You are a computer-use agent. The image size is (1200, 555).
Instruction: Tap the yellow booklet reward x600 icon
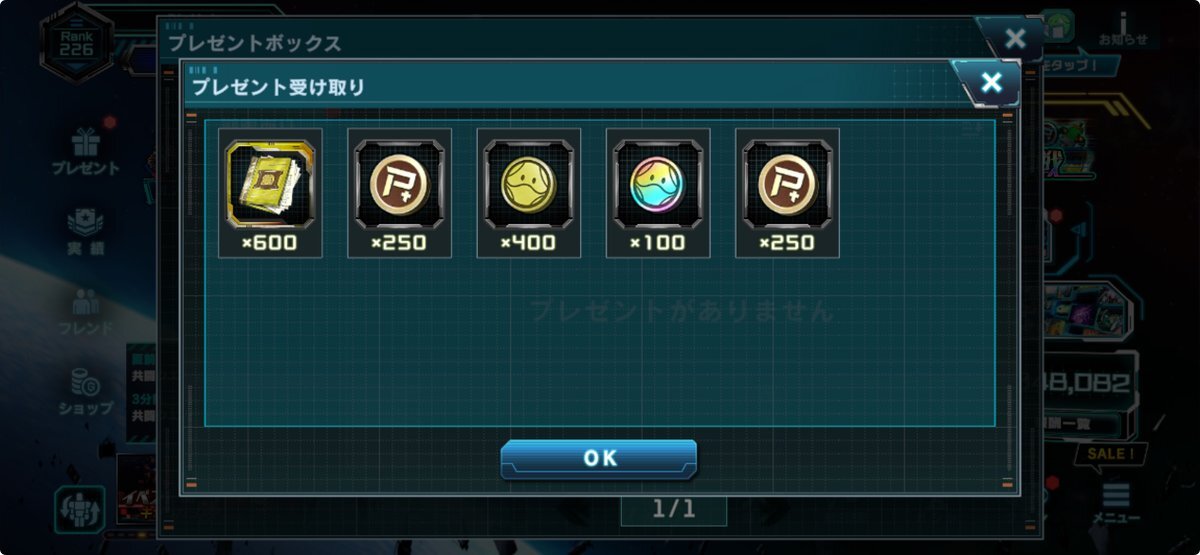tap(270, 193)
